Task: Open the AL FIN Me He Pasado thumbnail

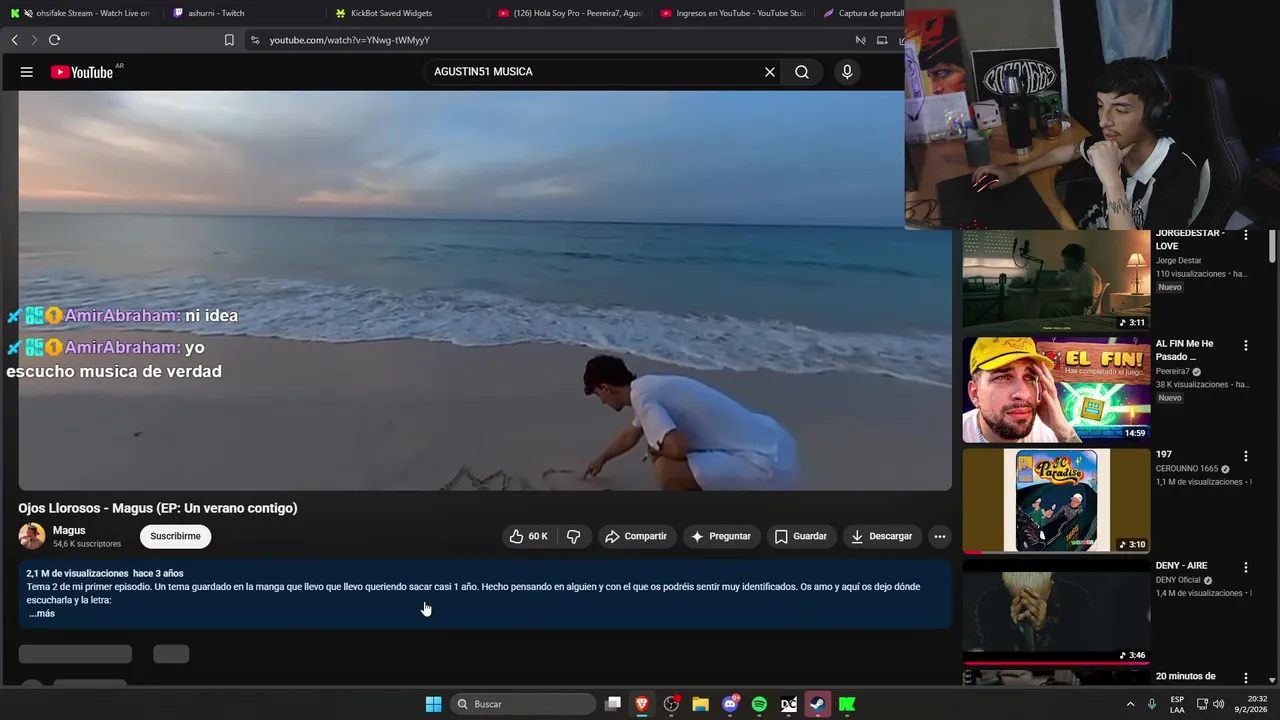Action: 1056,390
